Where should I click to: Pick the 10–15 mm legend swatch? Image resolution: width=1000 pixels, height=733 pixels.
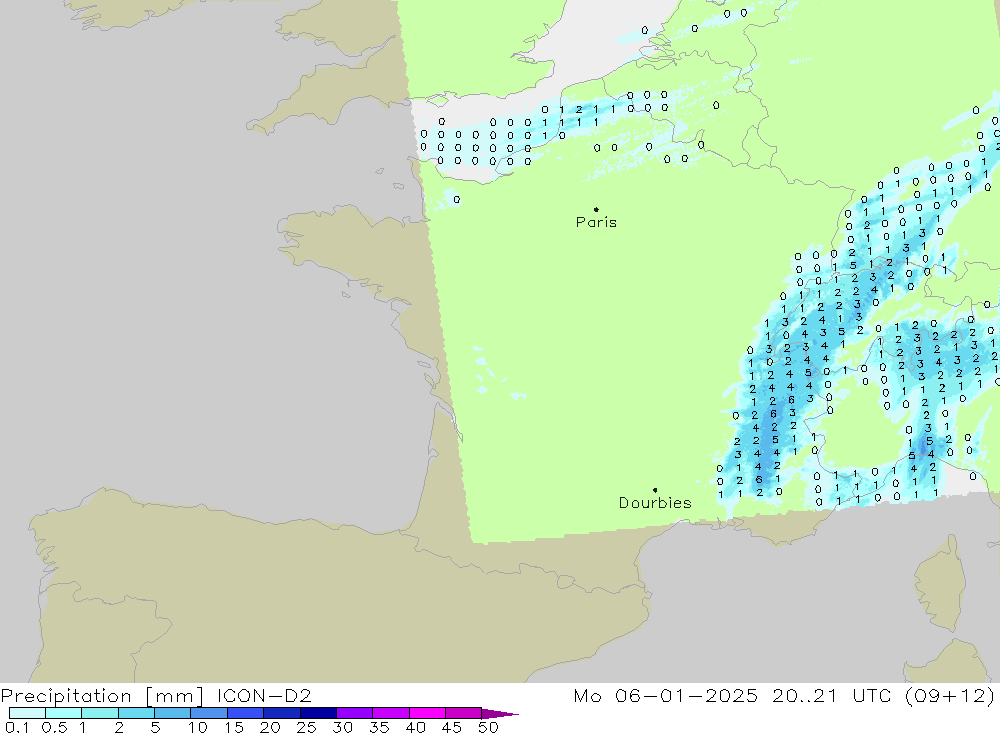(x=209, y=713)
